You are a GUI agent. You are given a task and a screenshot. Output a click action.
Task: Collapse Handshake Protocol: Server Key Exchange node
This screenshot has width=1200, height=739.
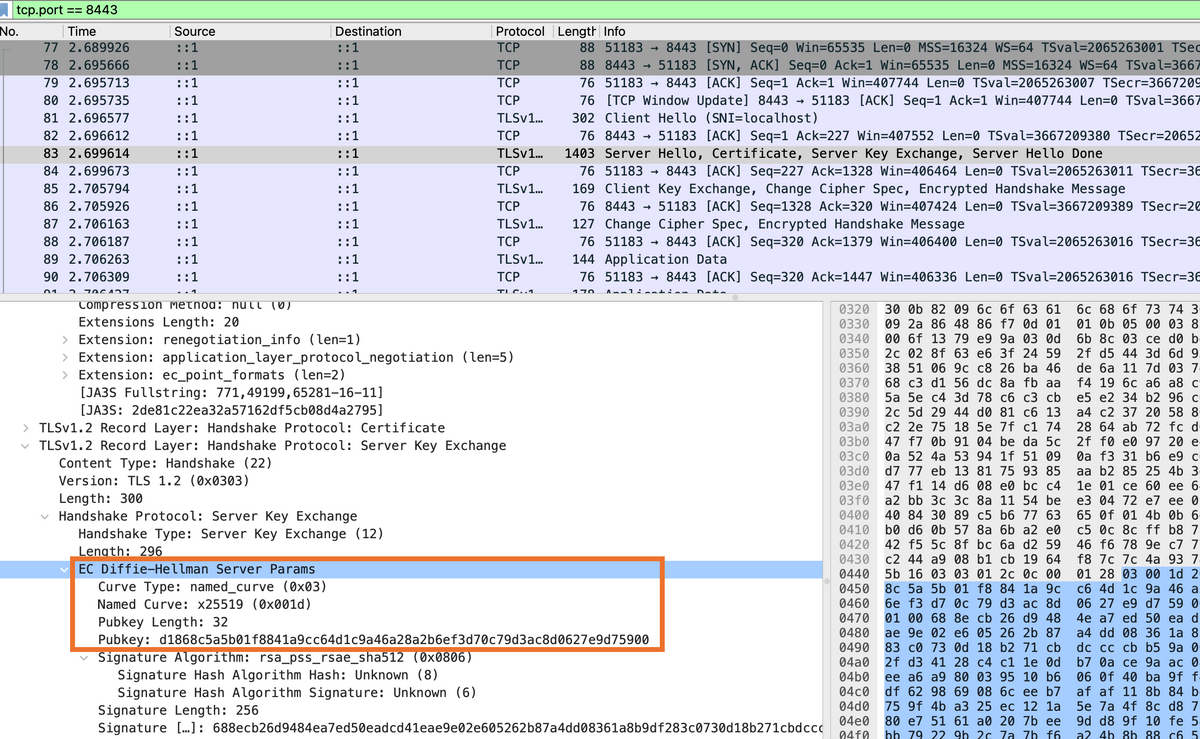(45, 517)
